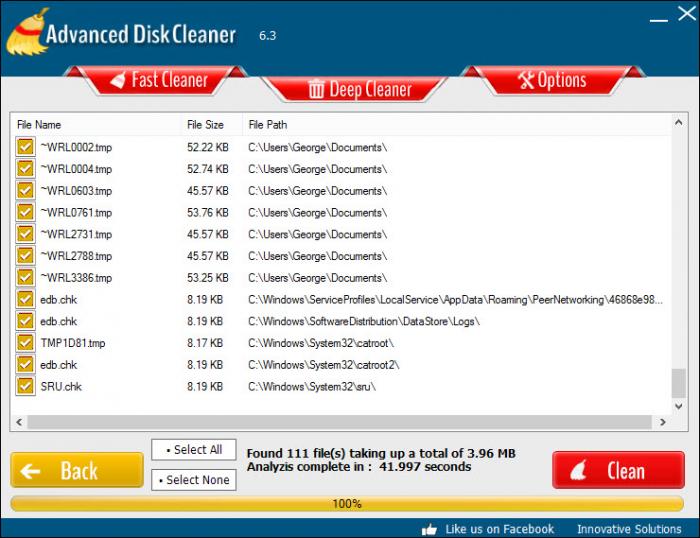Click the vertical scrollbar down arrow

coord(679,406)
